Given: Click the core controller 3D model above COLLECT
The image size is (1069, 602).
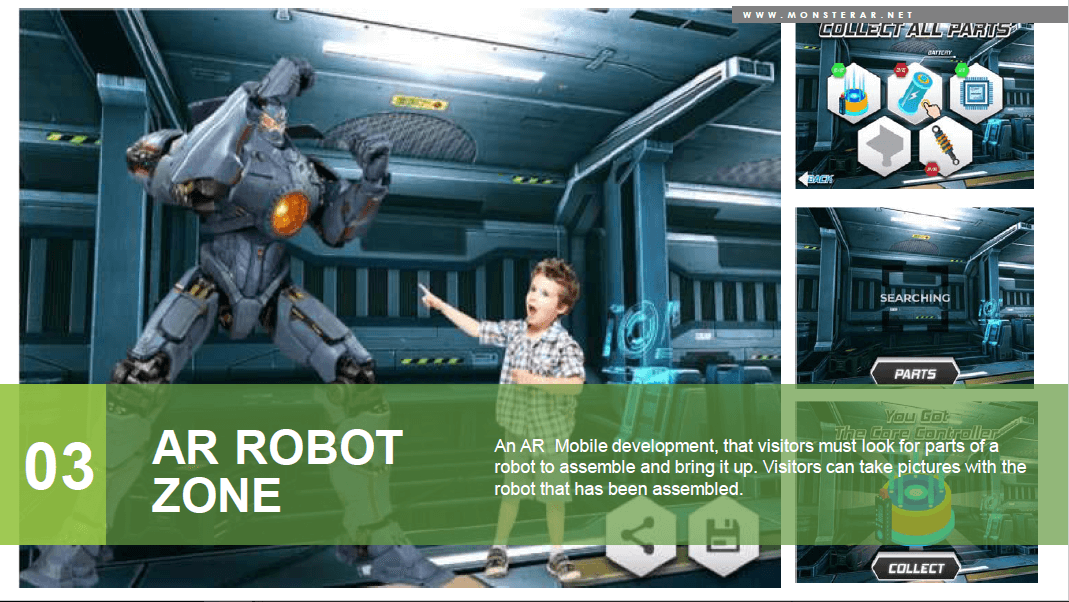Looking at the screenshot, I should click(914, 511).
